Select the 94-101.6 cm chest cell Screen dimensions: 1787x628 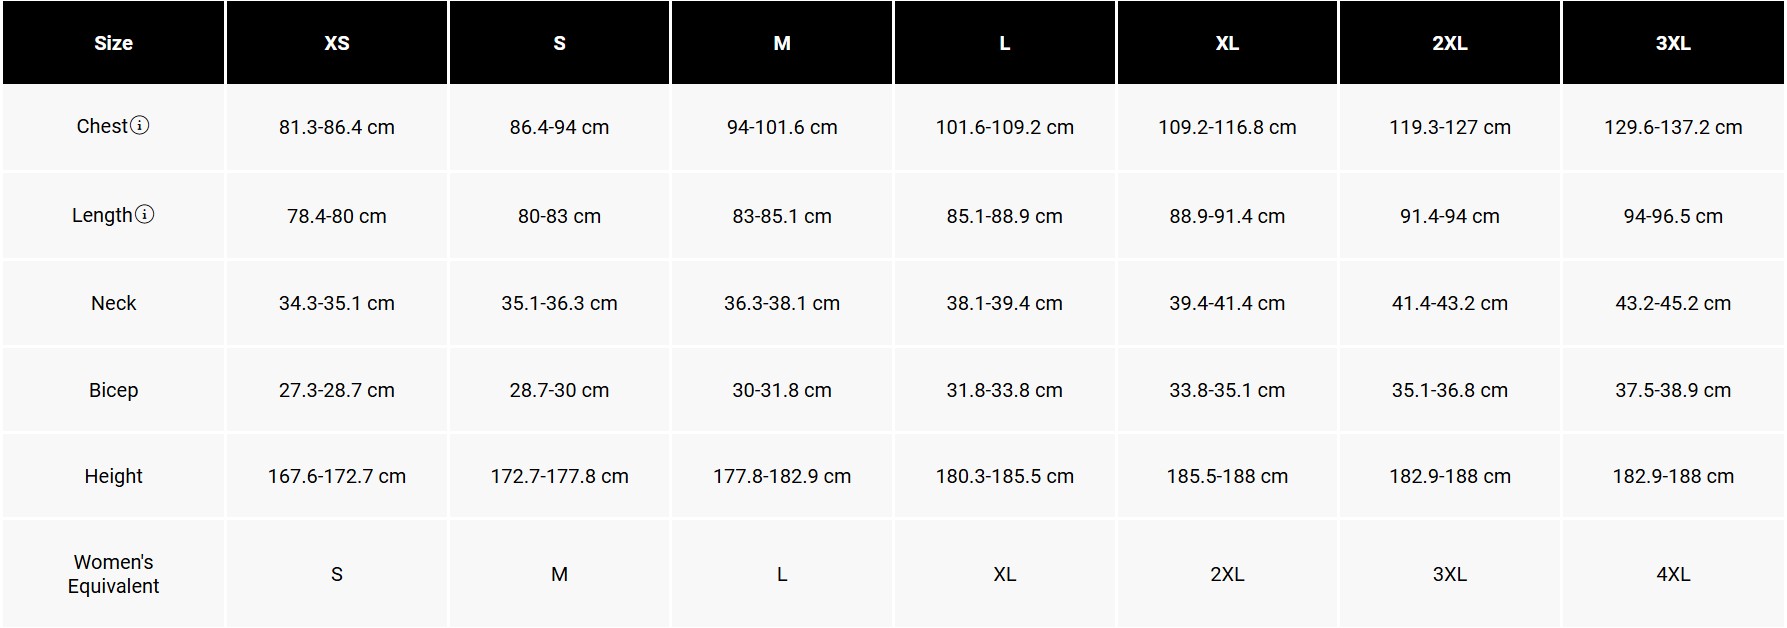[x=782, y=127]
